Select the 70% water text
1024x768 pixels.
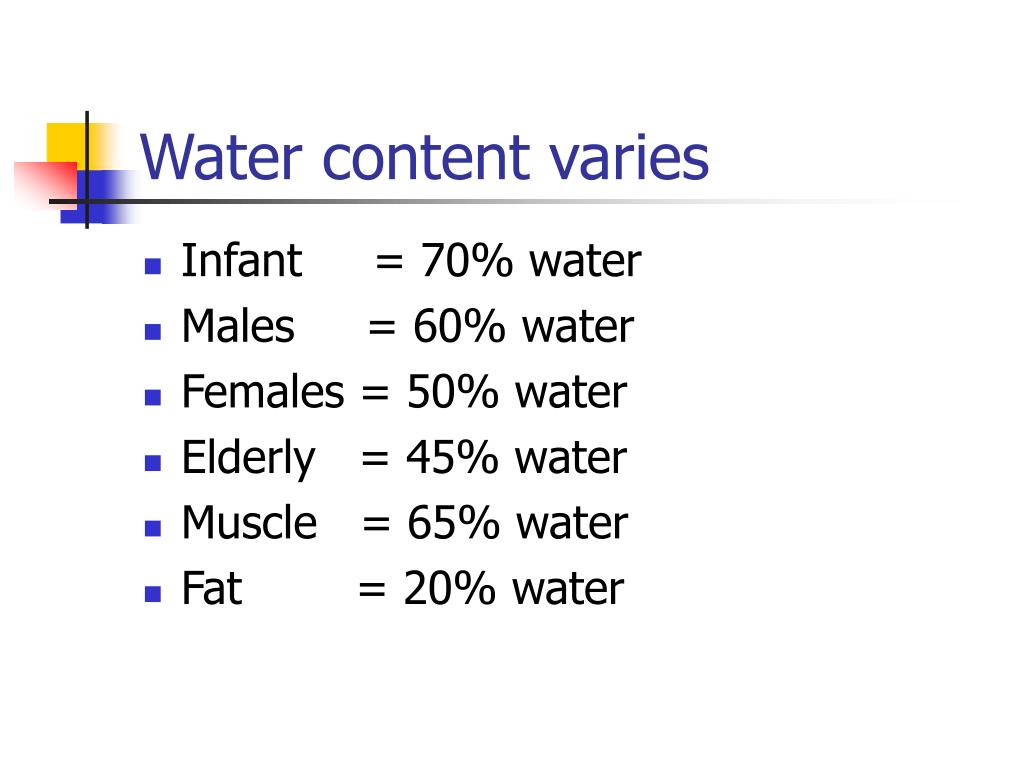click(x=531, y=261)
